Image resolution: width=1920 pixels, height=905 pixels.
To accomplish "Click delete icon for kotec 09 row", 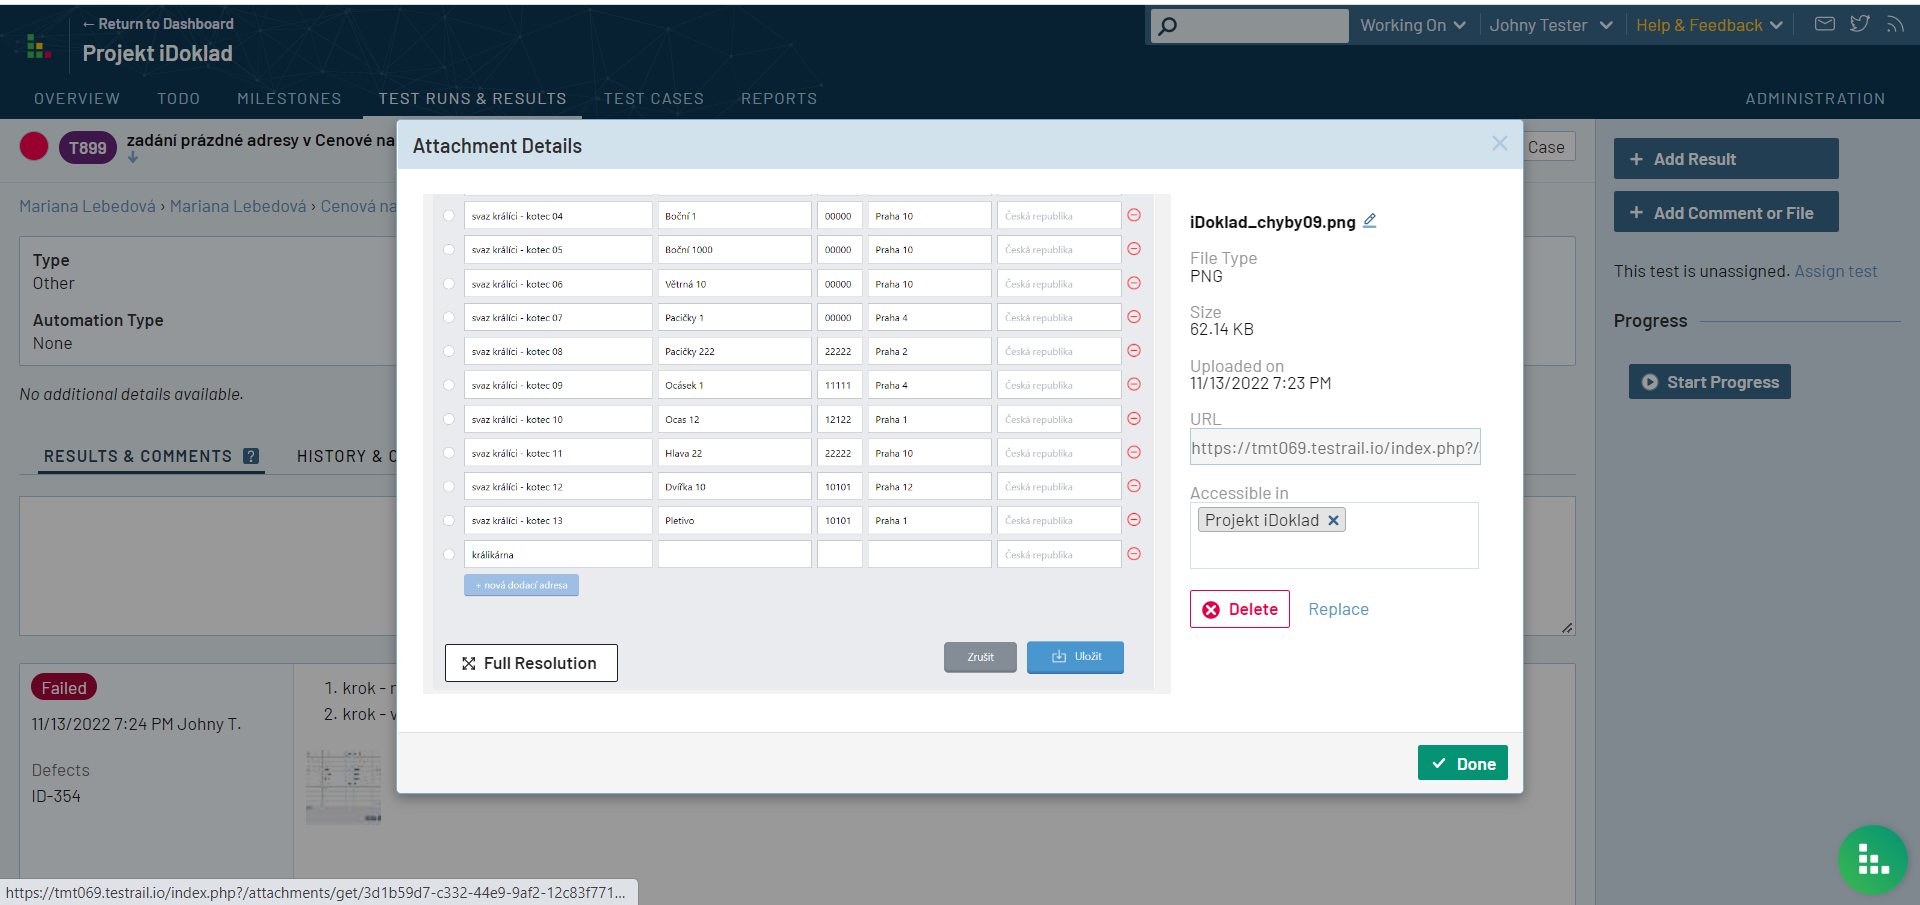I will click(1134, 385).
